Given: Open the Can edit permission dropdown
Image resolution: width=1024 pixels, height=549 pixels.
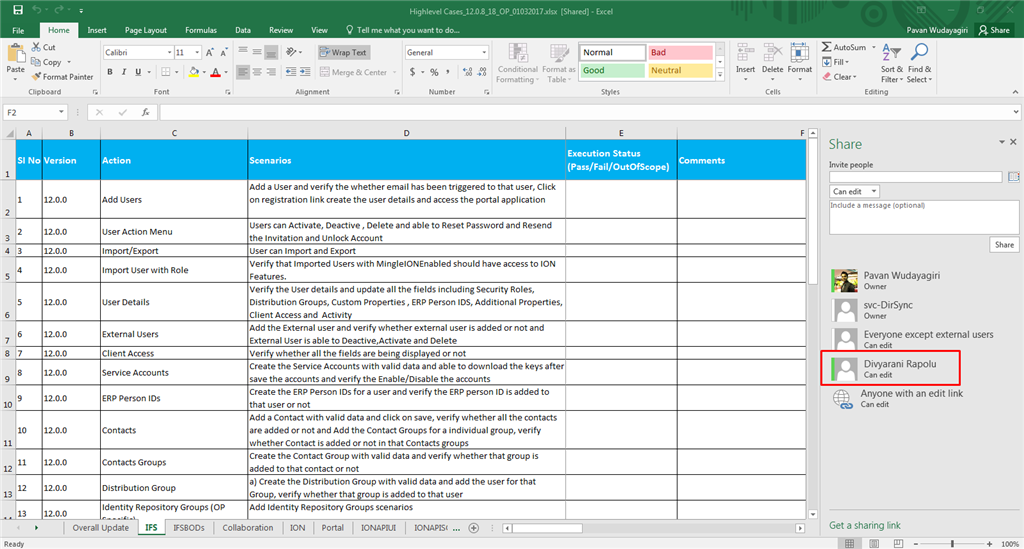Looking at the screenshot, I should (x=854, y=191).
